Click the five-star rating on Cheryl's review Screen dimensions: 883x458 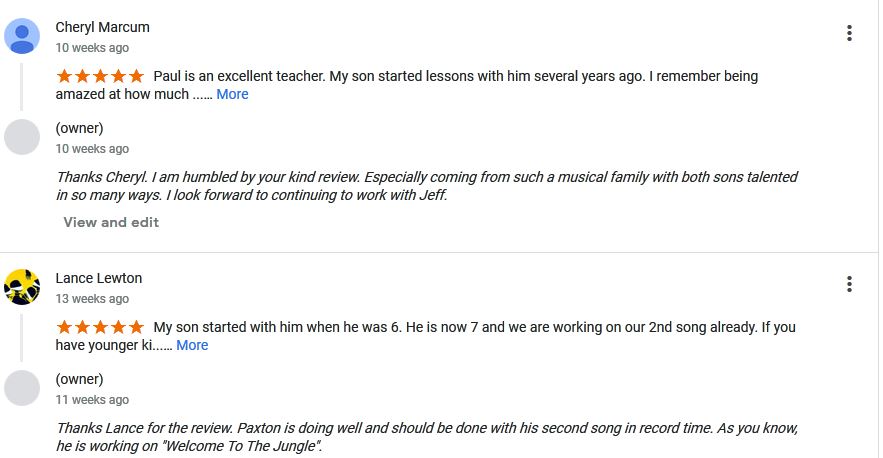(x=100, y=76)
